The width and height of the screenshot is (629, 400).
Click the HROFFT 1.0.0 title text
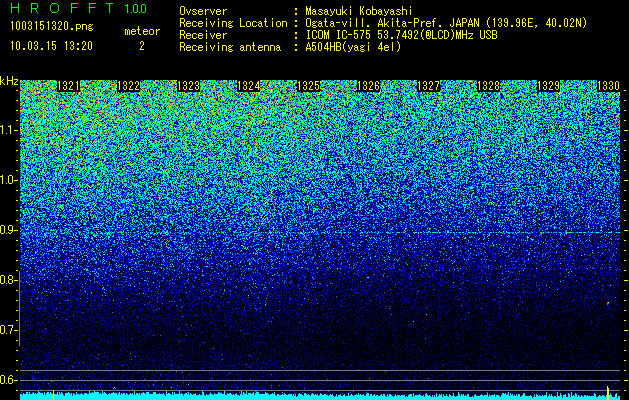point(79,8)
